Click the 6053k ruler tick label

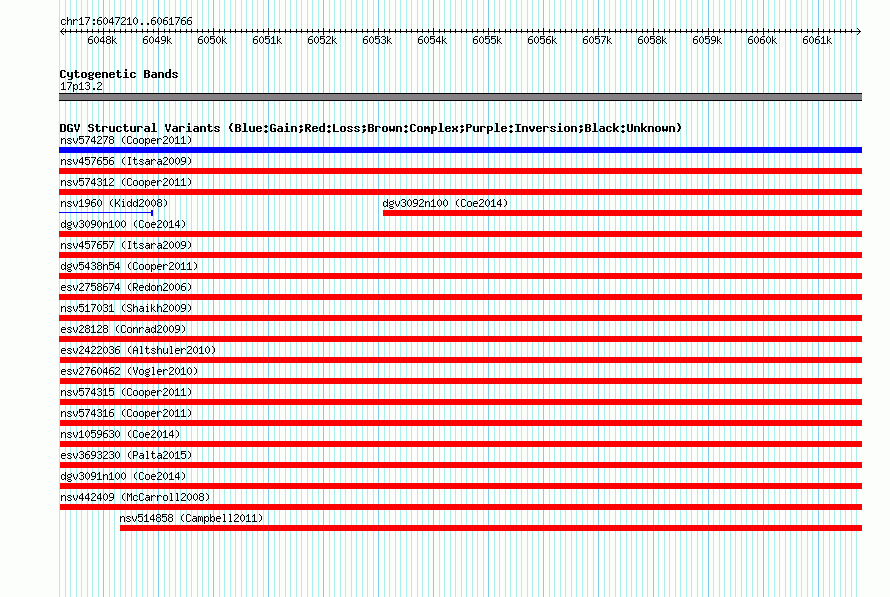pyautogui.click(x=377, y=40)
